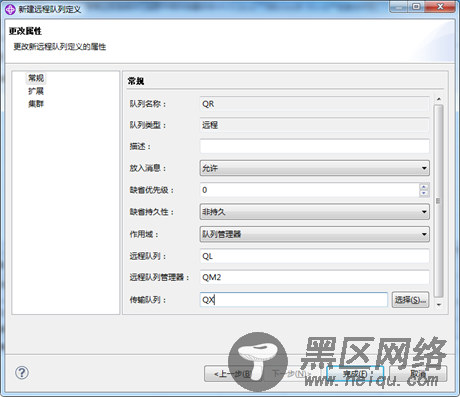Decrease 缺省优先级 with down arrow
Image resolution: width=460 pixels, height=397 pixels.
(x=424, y=193)
